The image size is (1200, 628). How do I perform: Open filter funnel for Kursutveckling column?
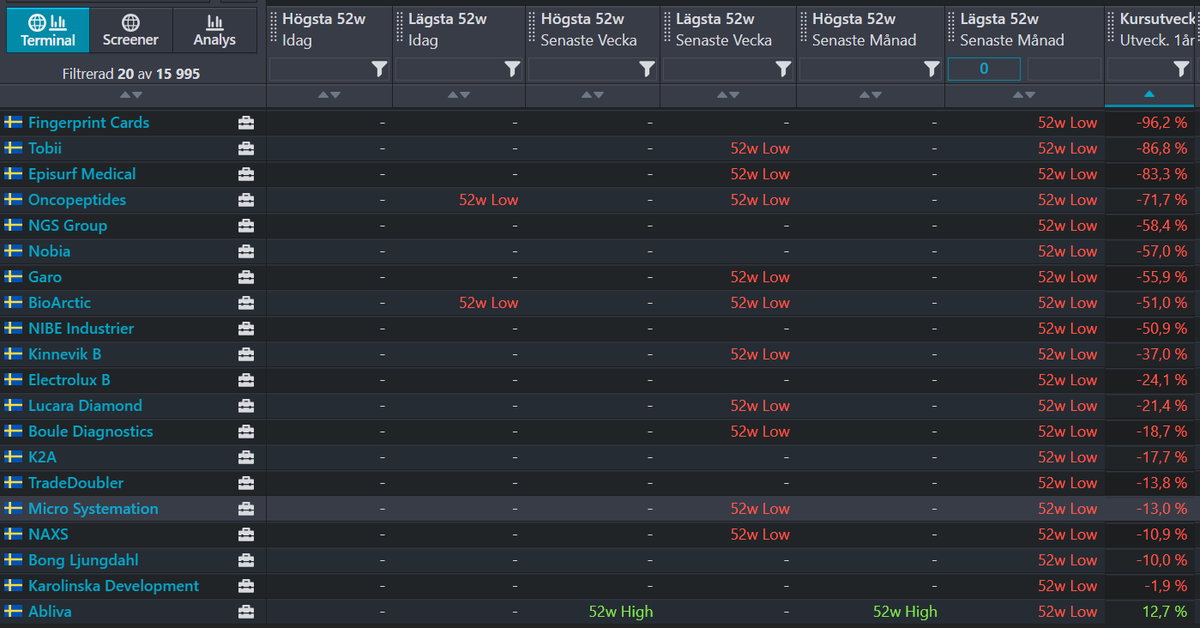(x=1181, y=69)
